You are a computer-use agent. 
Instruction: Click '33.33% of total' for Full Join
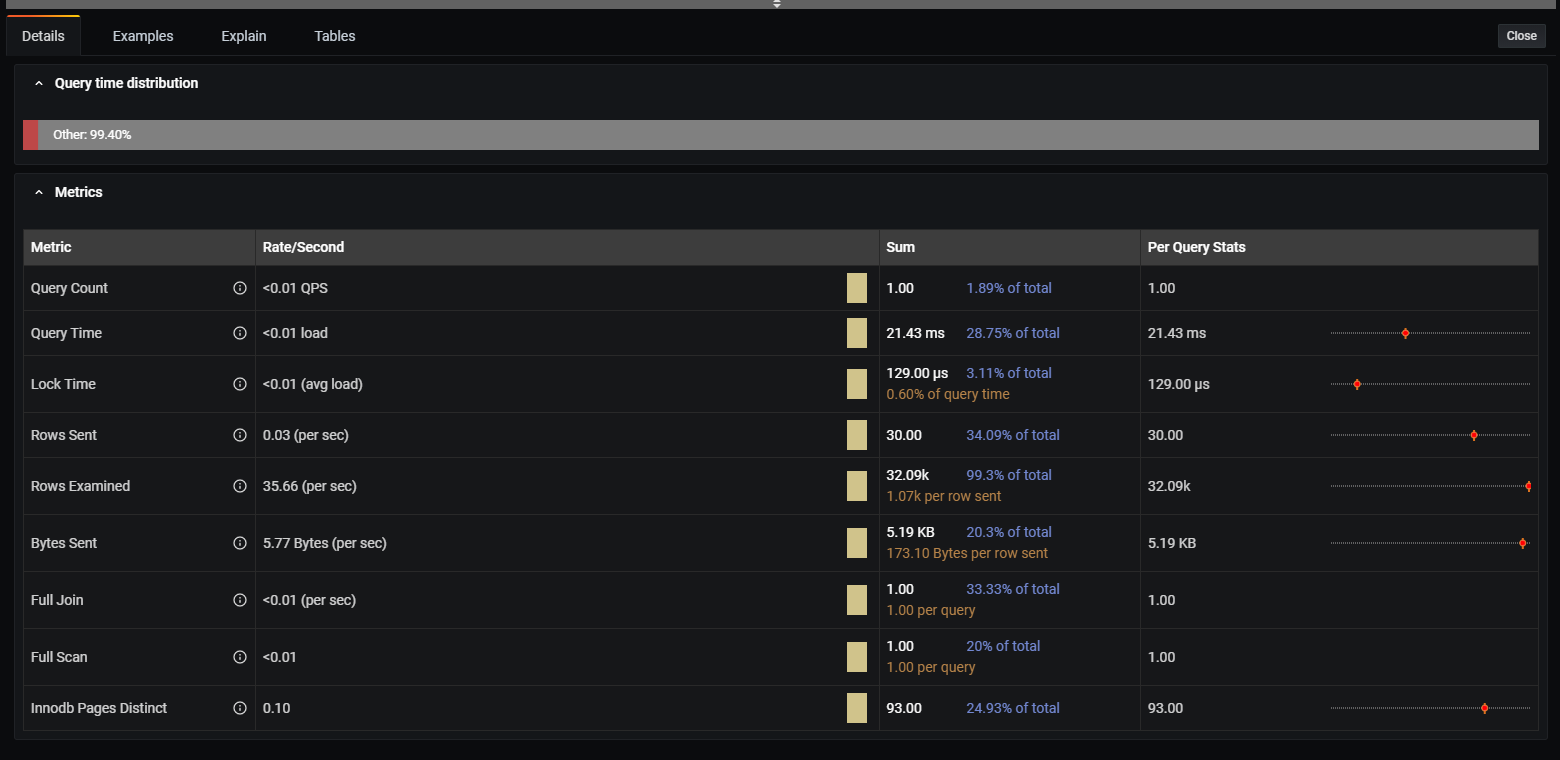point(1013,589)
